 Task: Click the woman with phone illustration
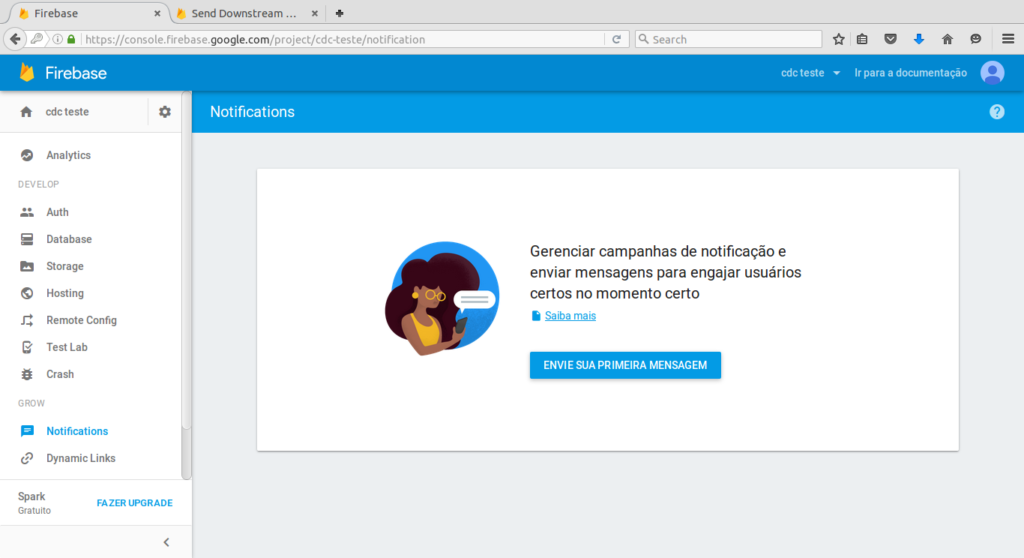click(443, 299)
